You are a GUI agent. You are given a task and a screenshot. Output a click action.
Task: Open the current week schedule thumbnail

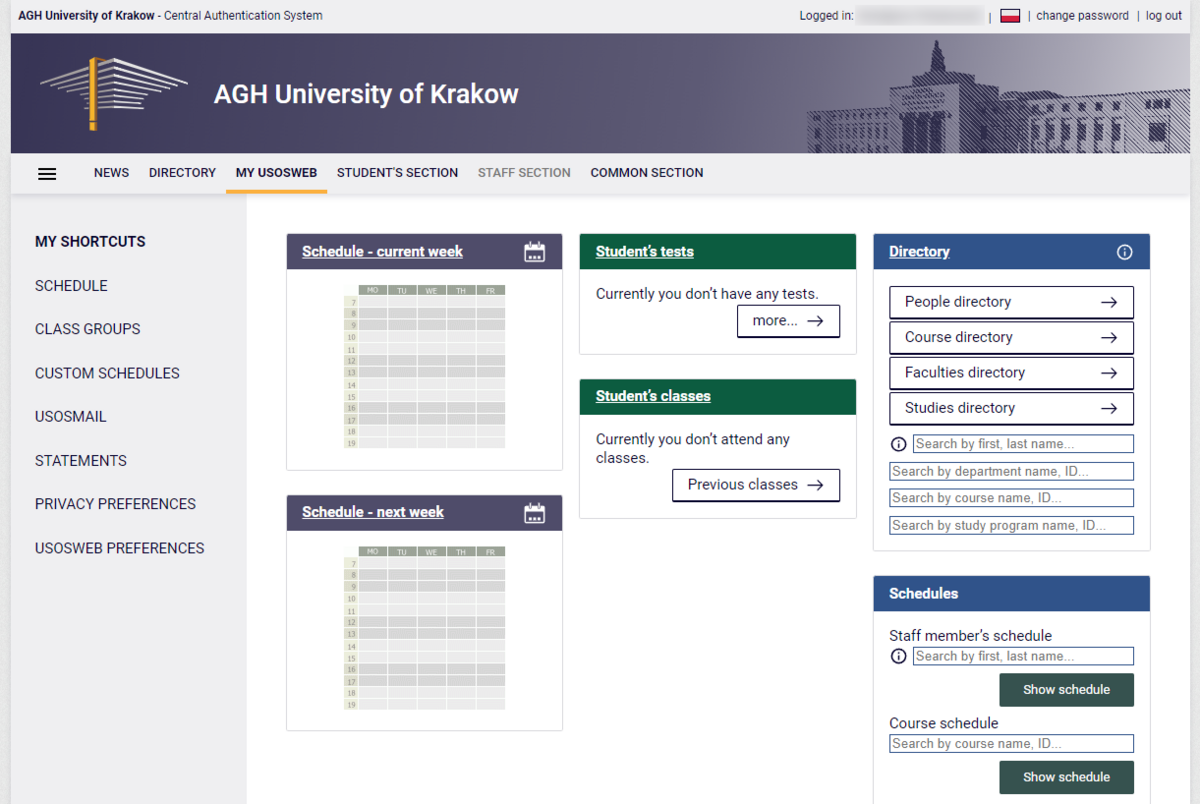coord(424,367)
